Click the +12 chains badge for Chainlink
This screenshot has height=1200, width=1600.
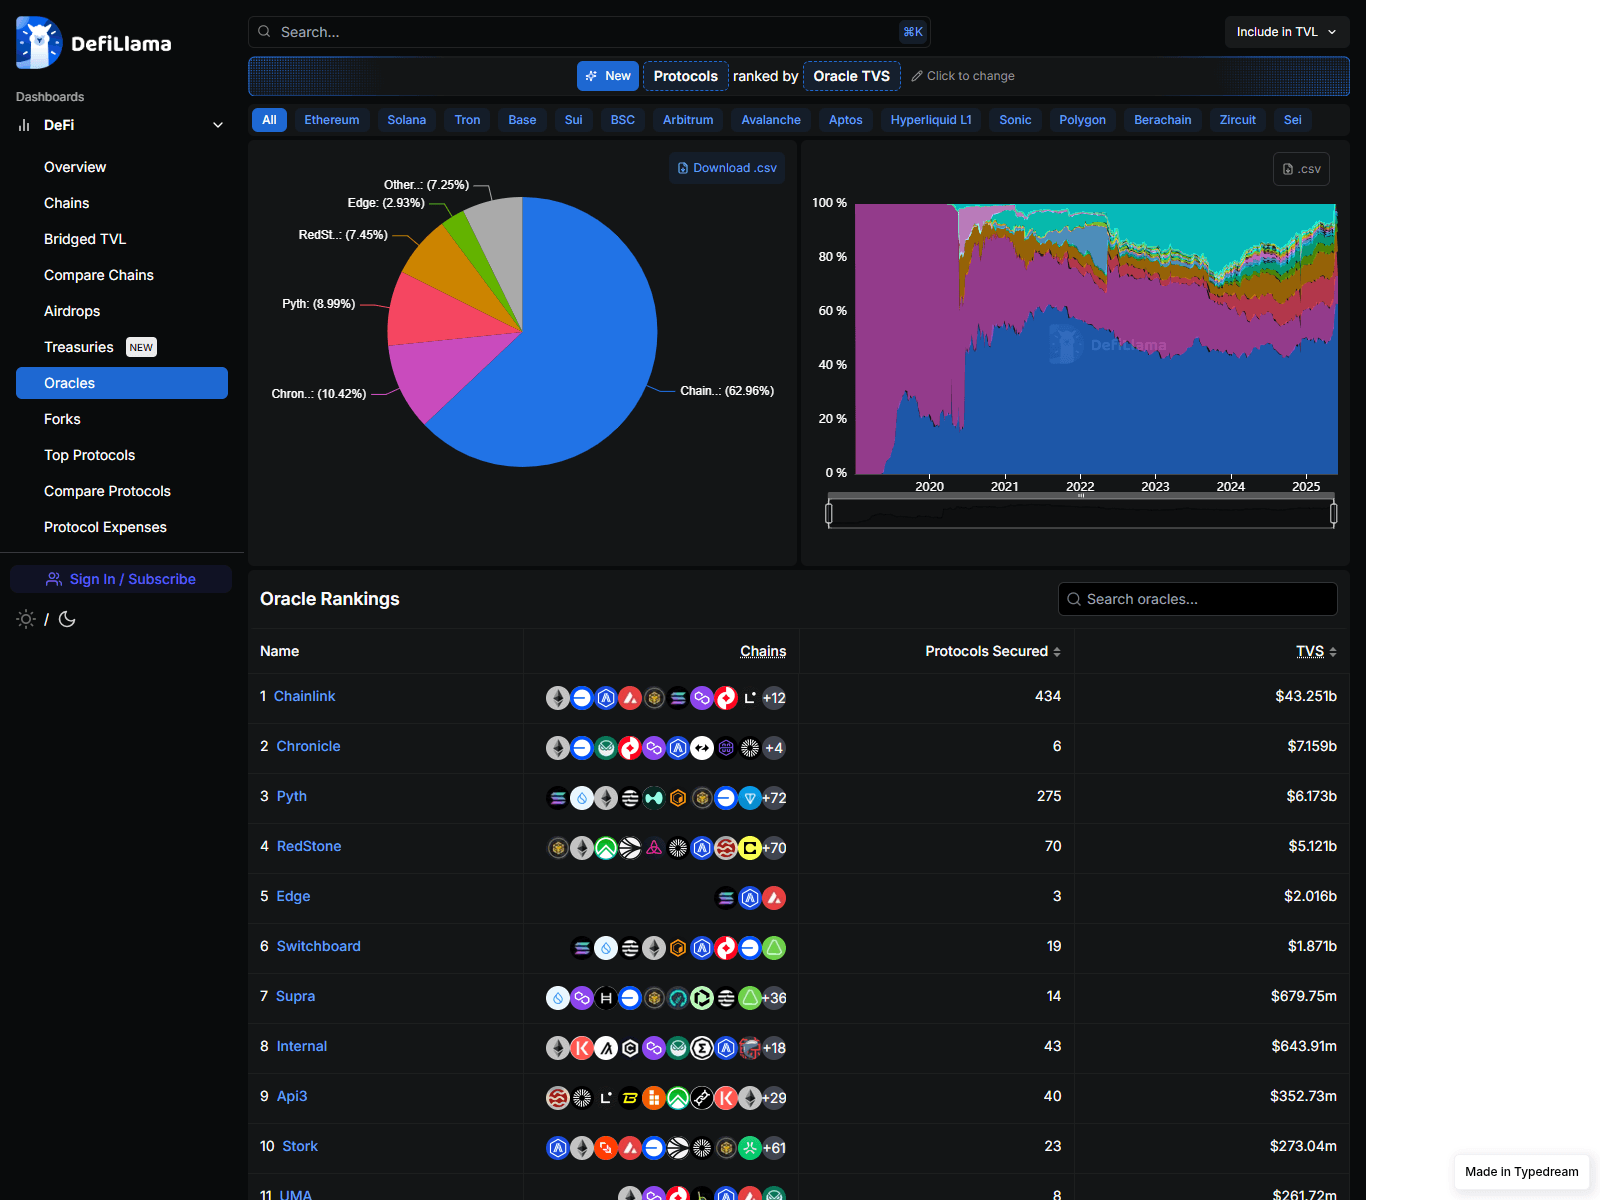tap(774, 698)
